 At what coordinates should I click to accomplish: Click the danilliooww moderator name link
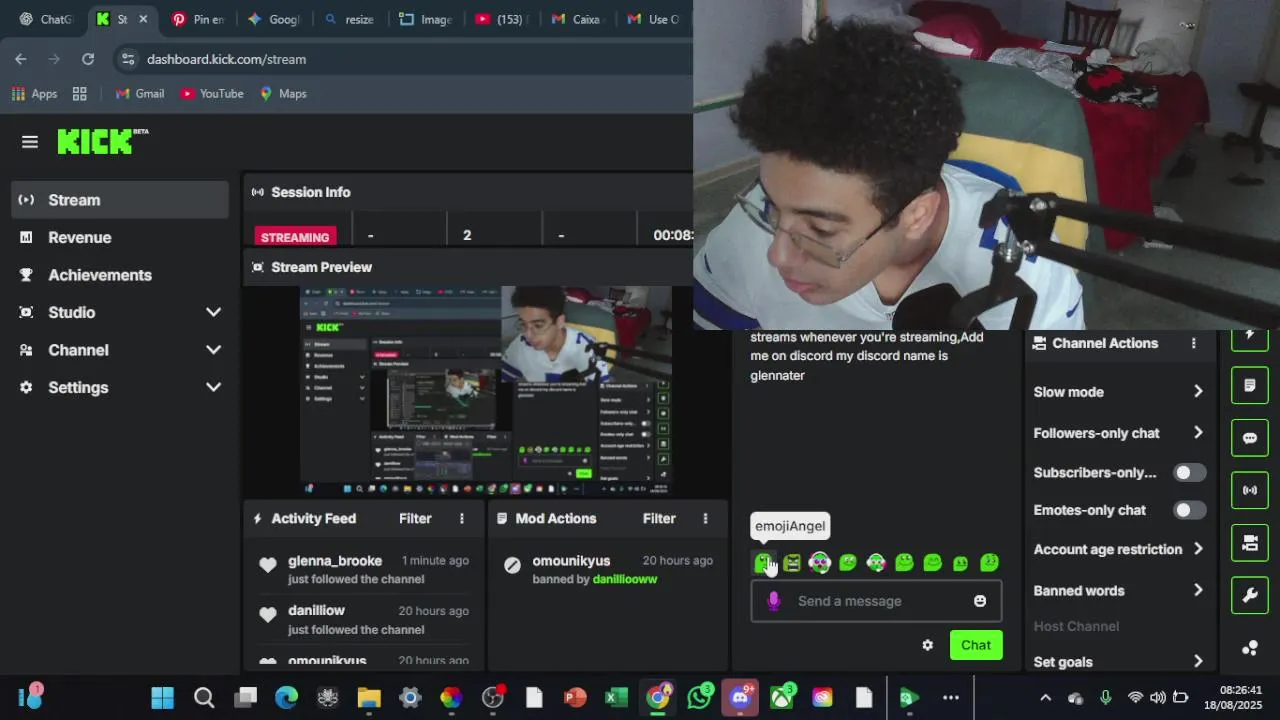click(625, 579)
